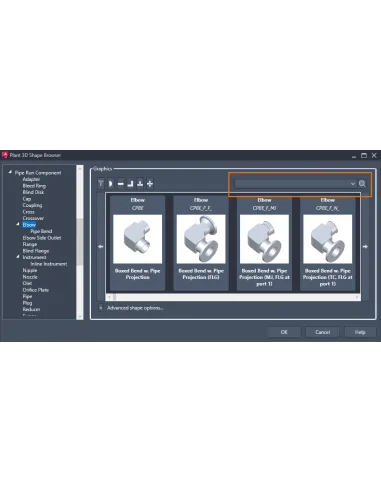Select the half-circle shape filter icon
381x492 pixels.
coord(111,183)
